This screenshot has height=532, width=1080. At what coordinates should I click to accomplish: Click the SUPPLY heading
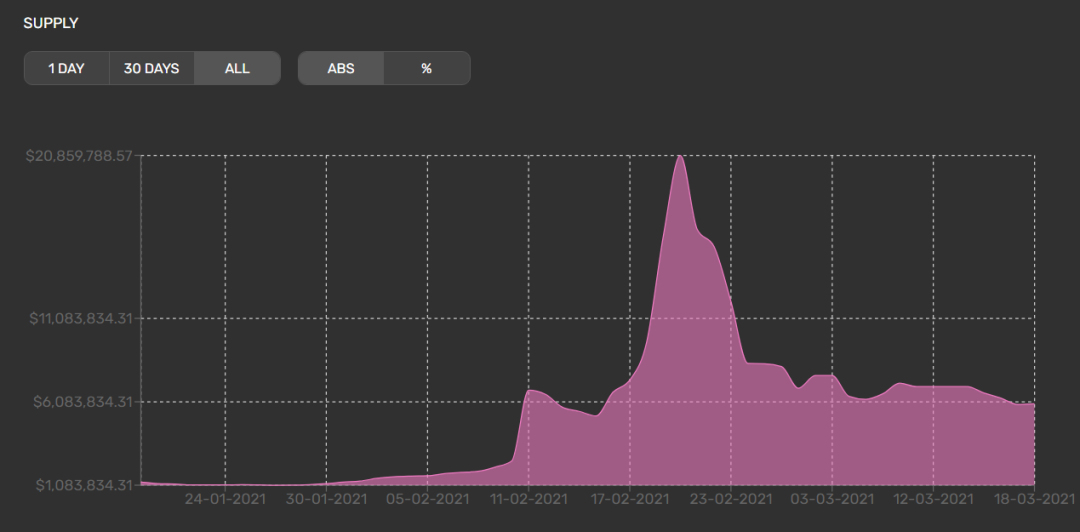(51, 23)
